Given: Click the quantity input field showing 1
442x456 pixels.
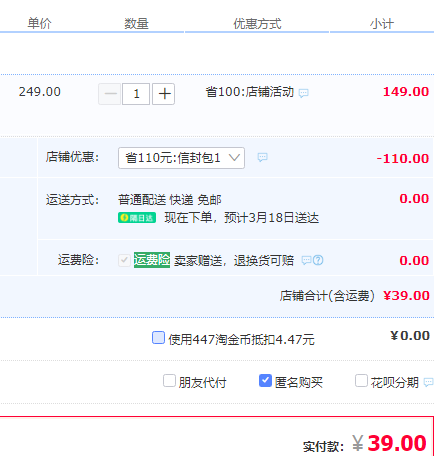Looking at the screenshot, I should [x=136, y=94].
